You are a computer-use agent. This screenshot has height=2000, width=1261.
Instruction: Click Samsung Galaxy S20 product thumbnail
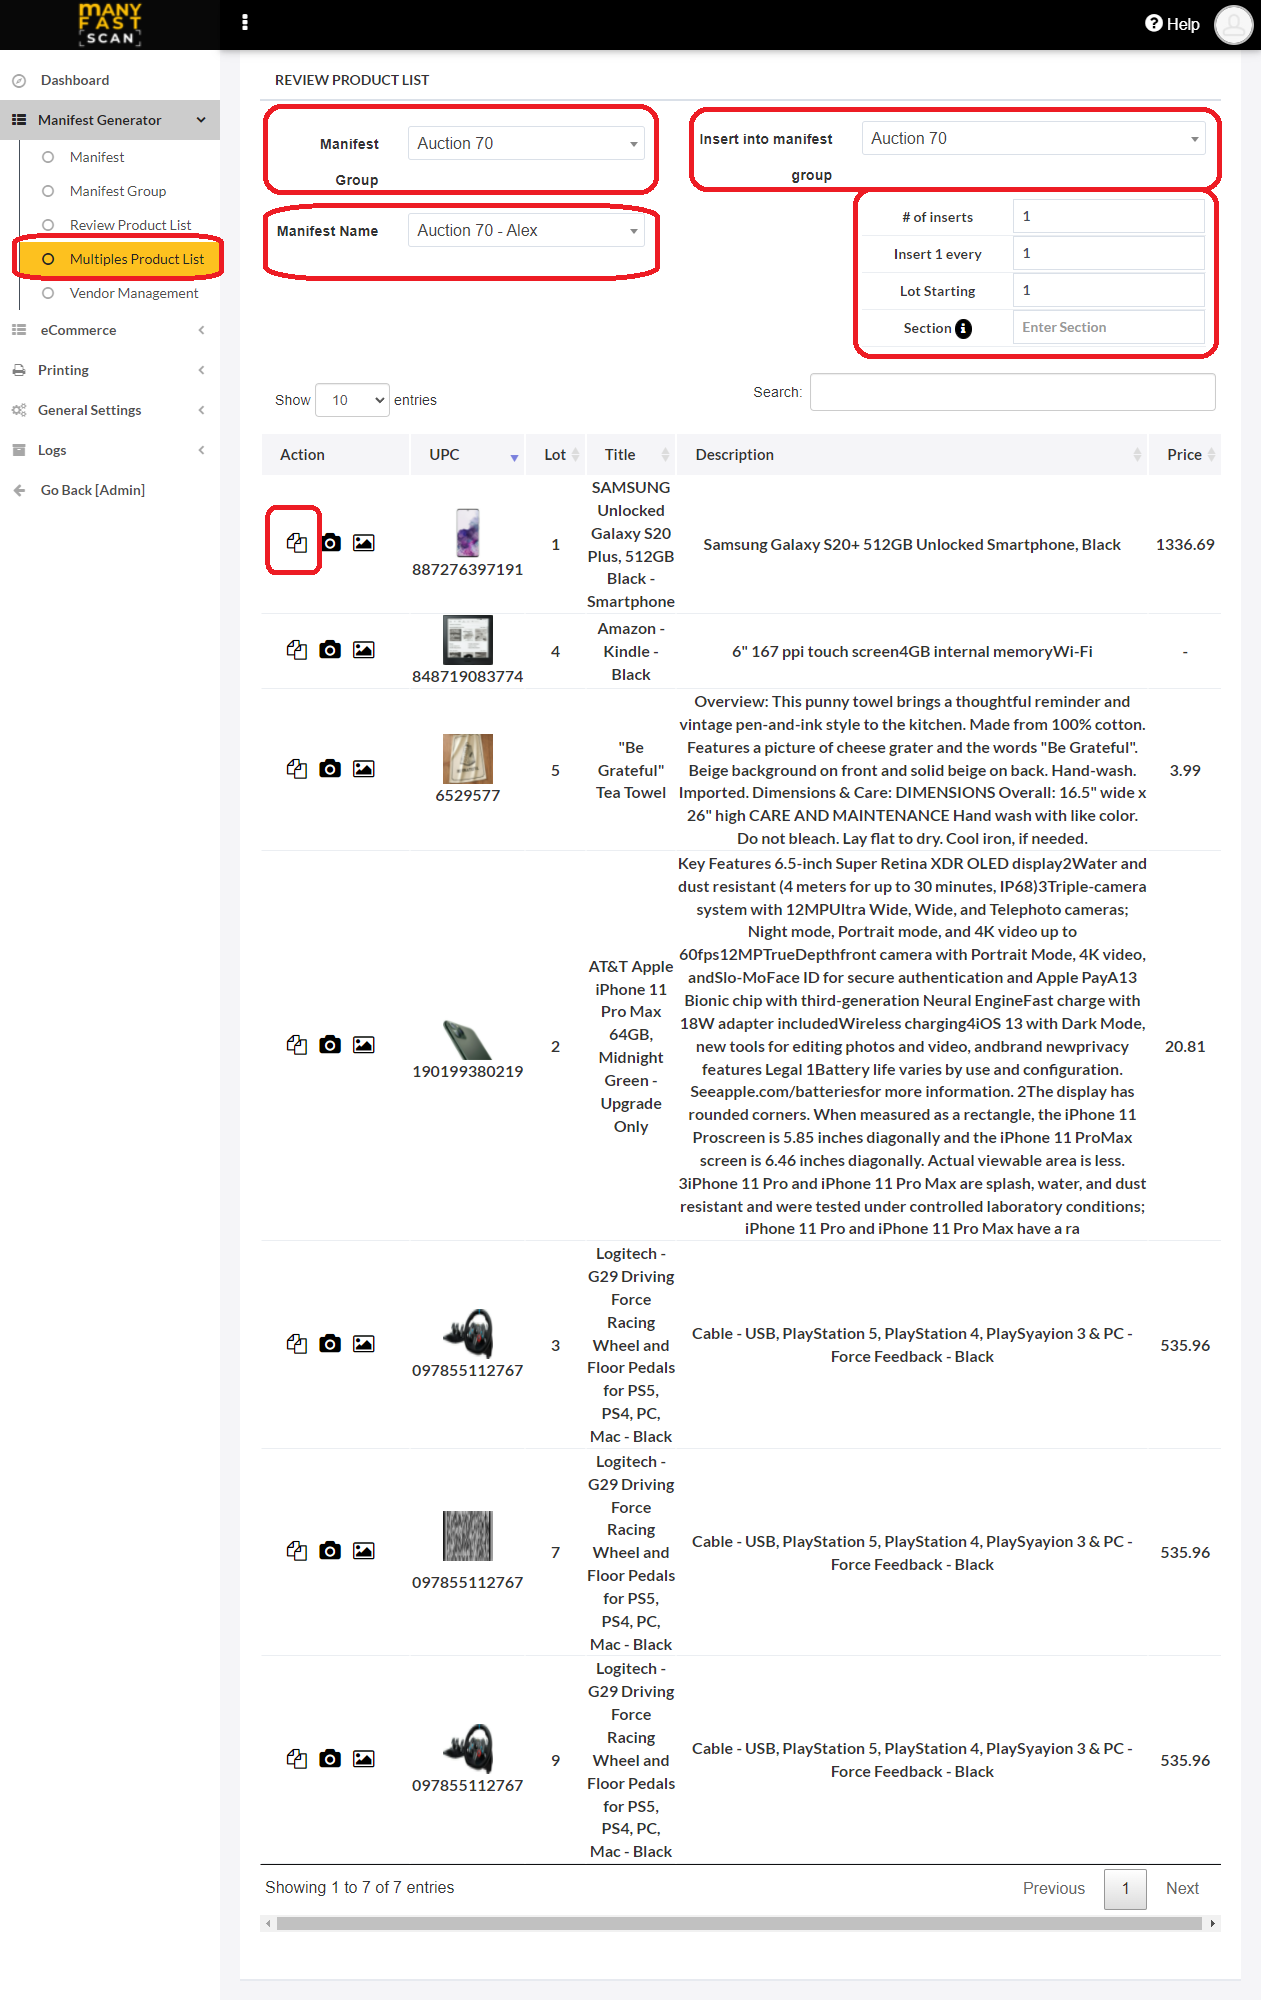468,532
